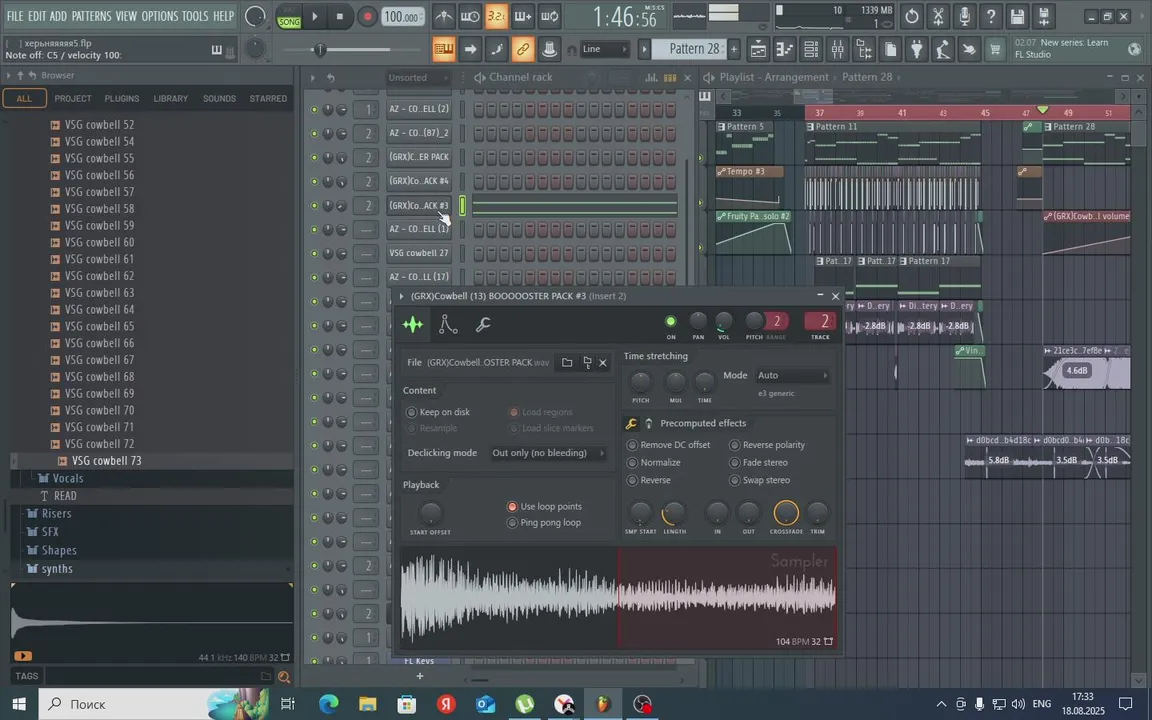This screenshot has width=1152, height=720.
Task: Open the Mixer view icon
Action: point(838,49)
